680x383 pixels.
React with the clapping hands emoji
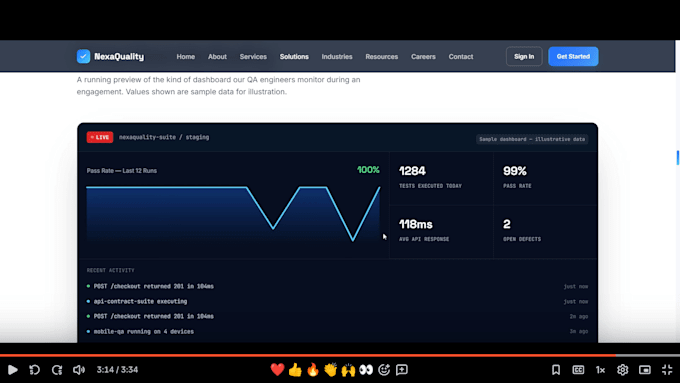click(330, 370)
